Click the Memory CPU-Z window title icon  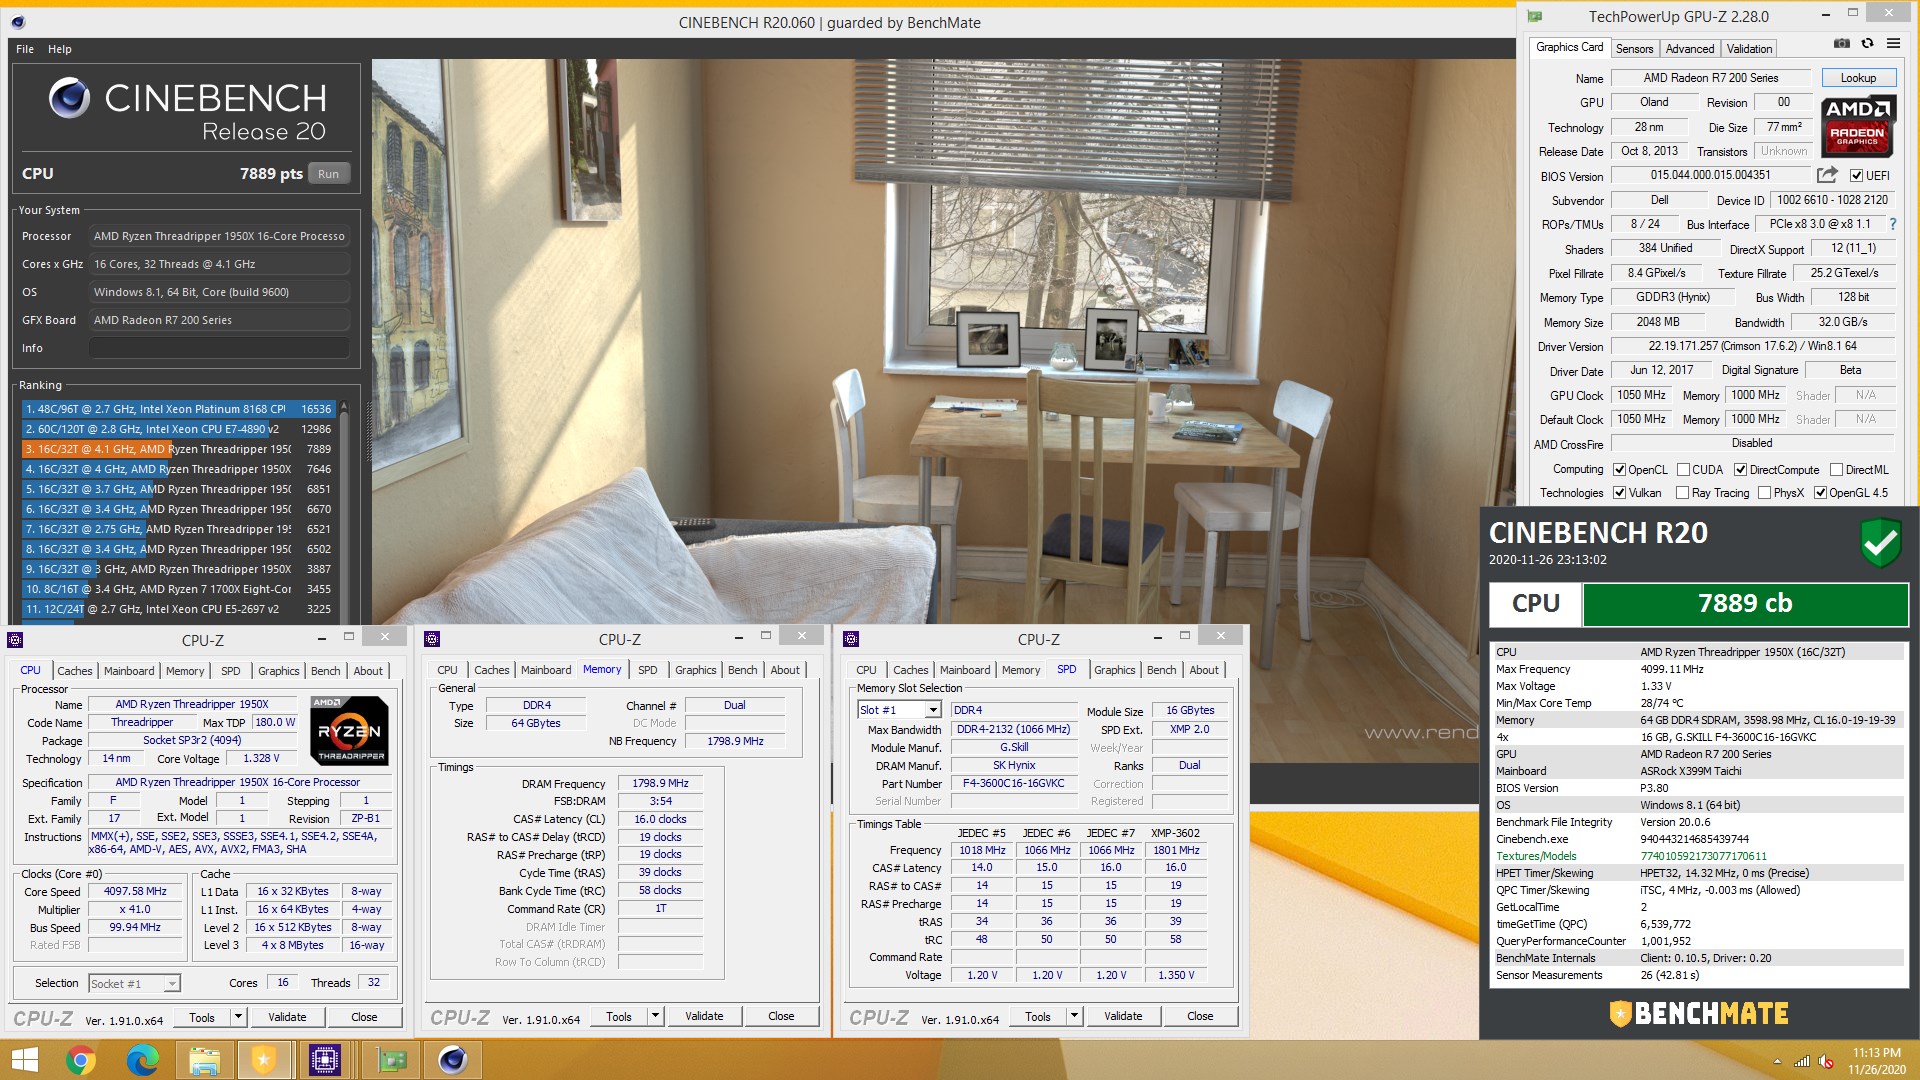pos(432,639)
